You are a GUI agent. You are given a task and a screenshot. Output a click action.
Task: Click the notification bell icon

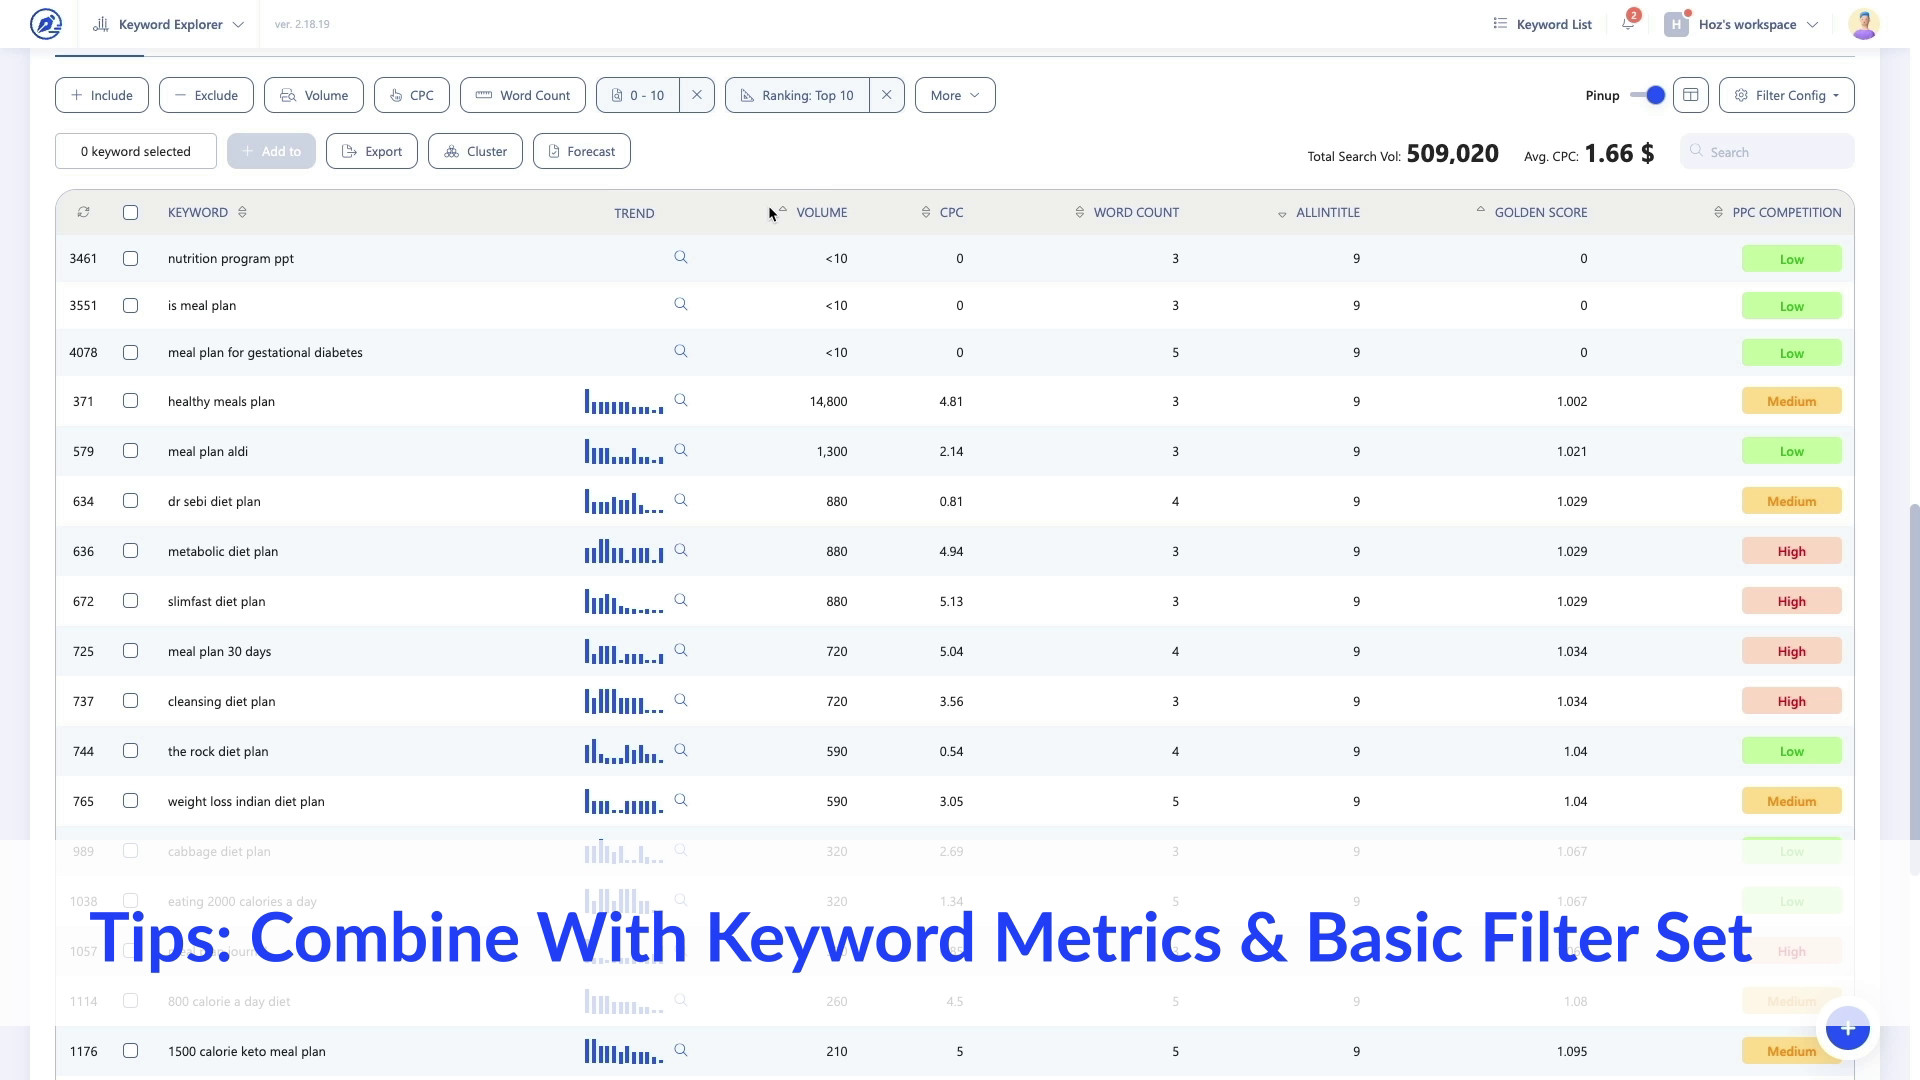(x=1628, y=24)
